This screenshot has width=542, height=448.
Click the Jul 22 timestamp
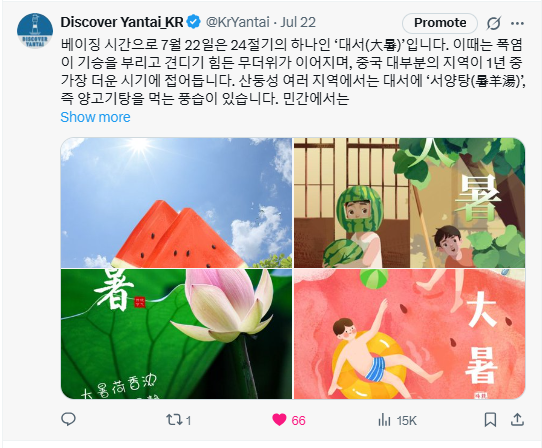tap(298, 22)
